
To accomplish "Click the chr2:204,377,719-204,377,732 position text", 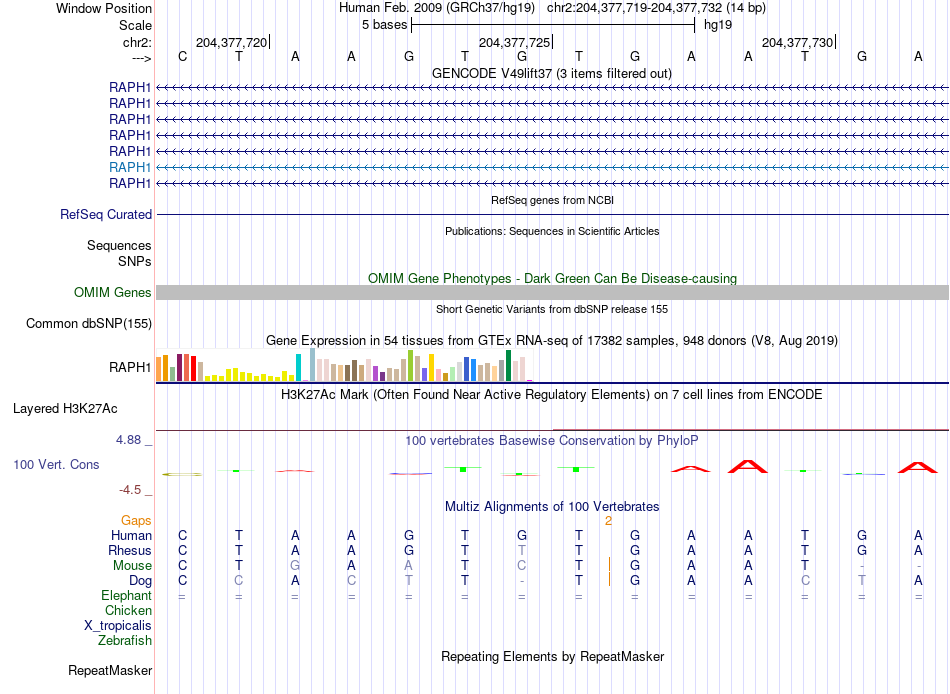I will (x=634, y=8).
